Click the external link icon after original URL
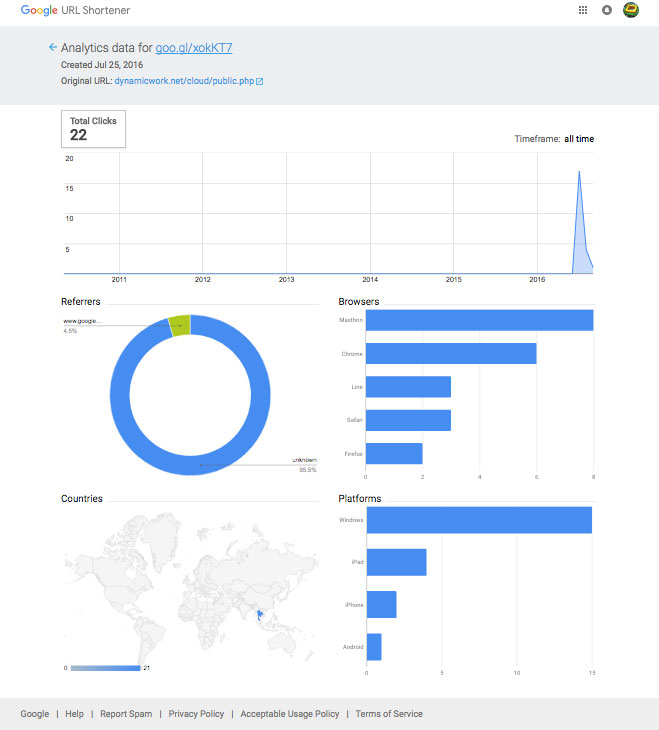This screenshot has width=659, height=730. [x=260, y=81]
